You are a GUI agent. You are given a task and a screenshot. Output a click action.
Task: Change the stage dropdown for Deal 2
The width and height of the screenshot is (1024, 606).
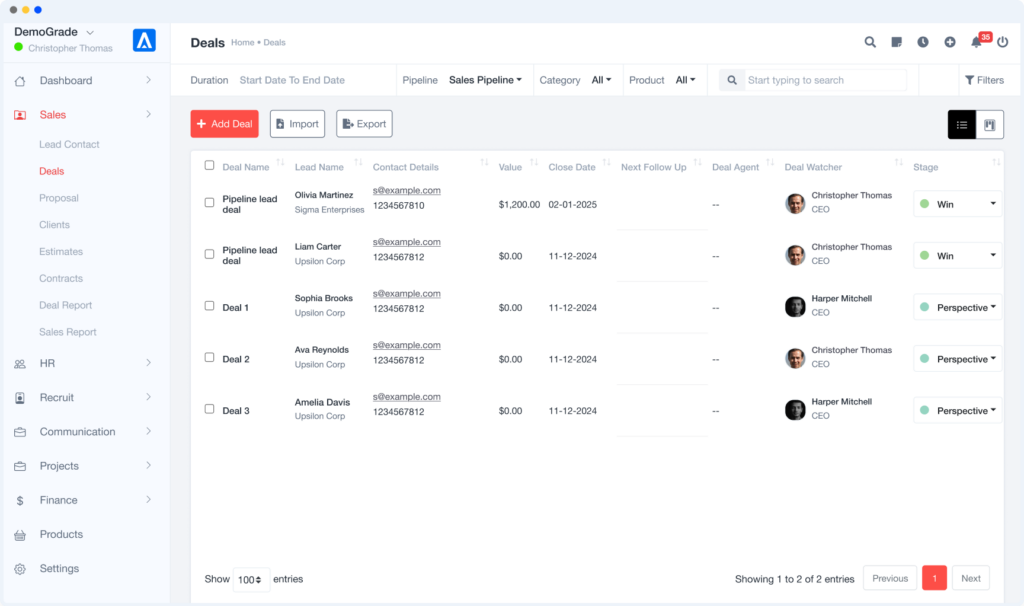pyautogui.click(x=957, y=358)
